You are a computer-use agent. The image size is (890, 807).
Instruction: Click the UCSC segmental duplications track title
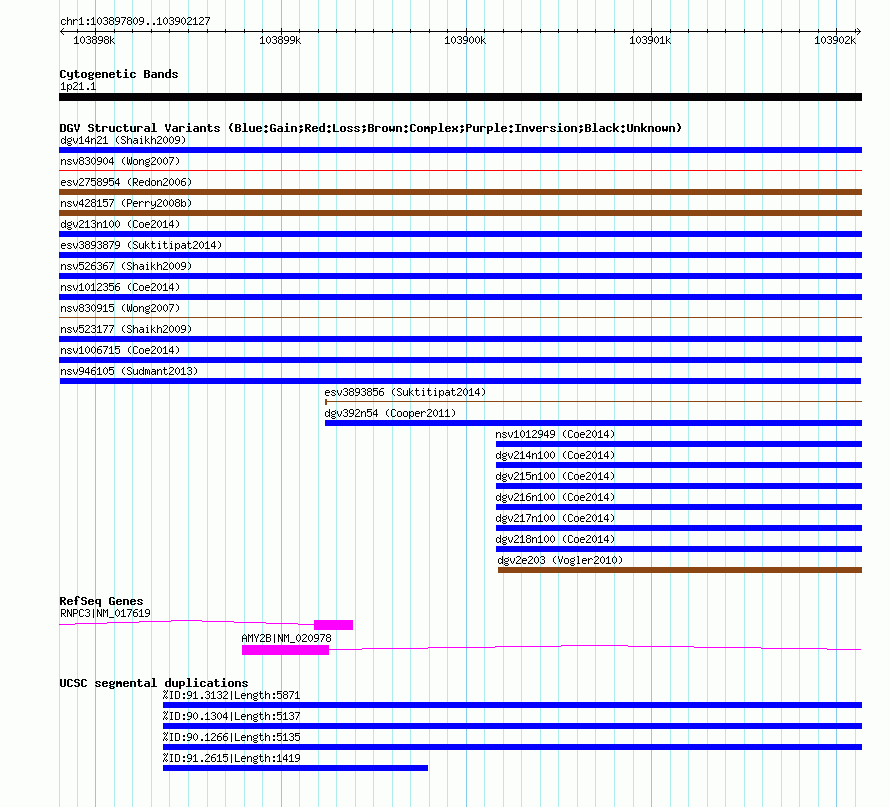(x=154, y=683)
